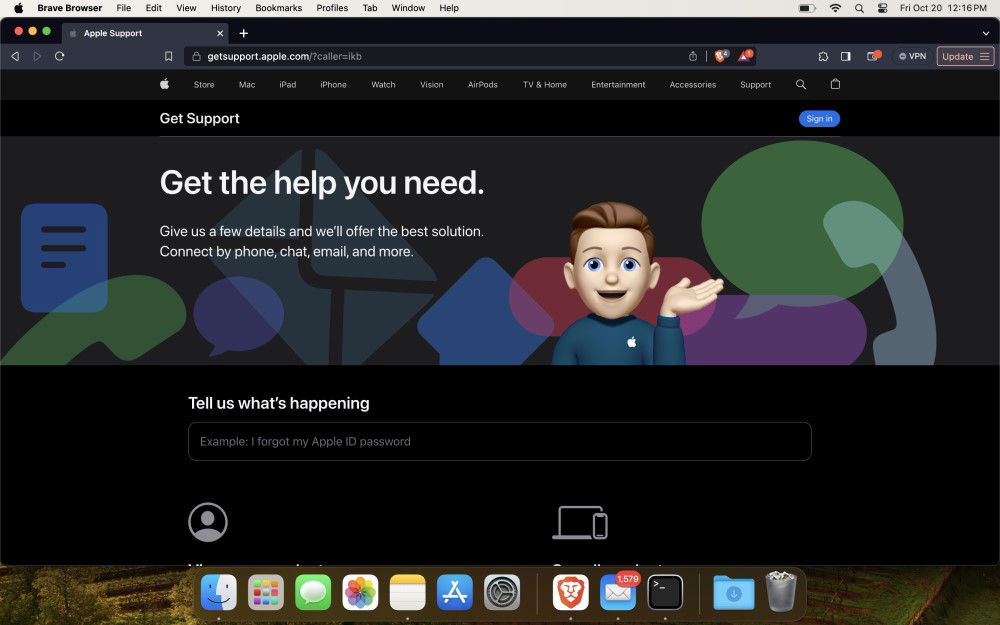The width and height of the screenshot is (1000, 625).
Task: Select the Apple Support browser tab
Action: 113,32
